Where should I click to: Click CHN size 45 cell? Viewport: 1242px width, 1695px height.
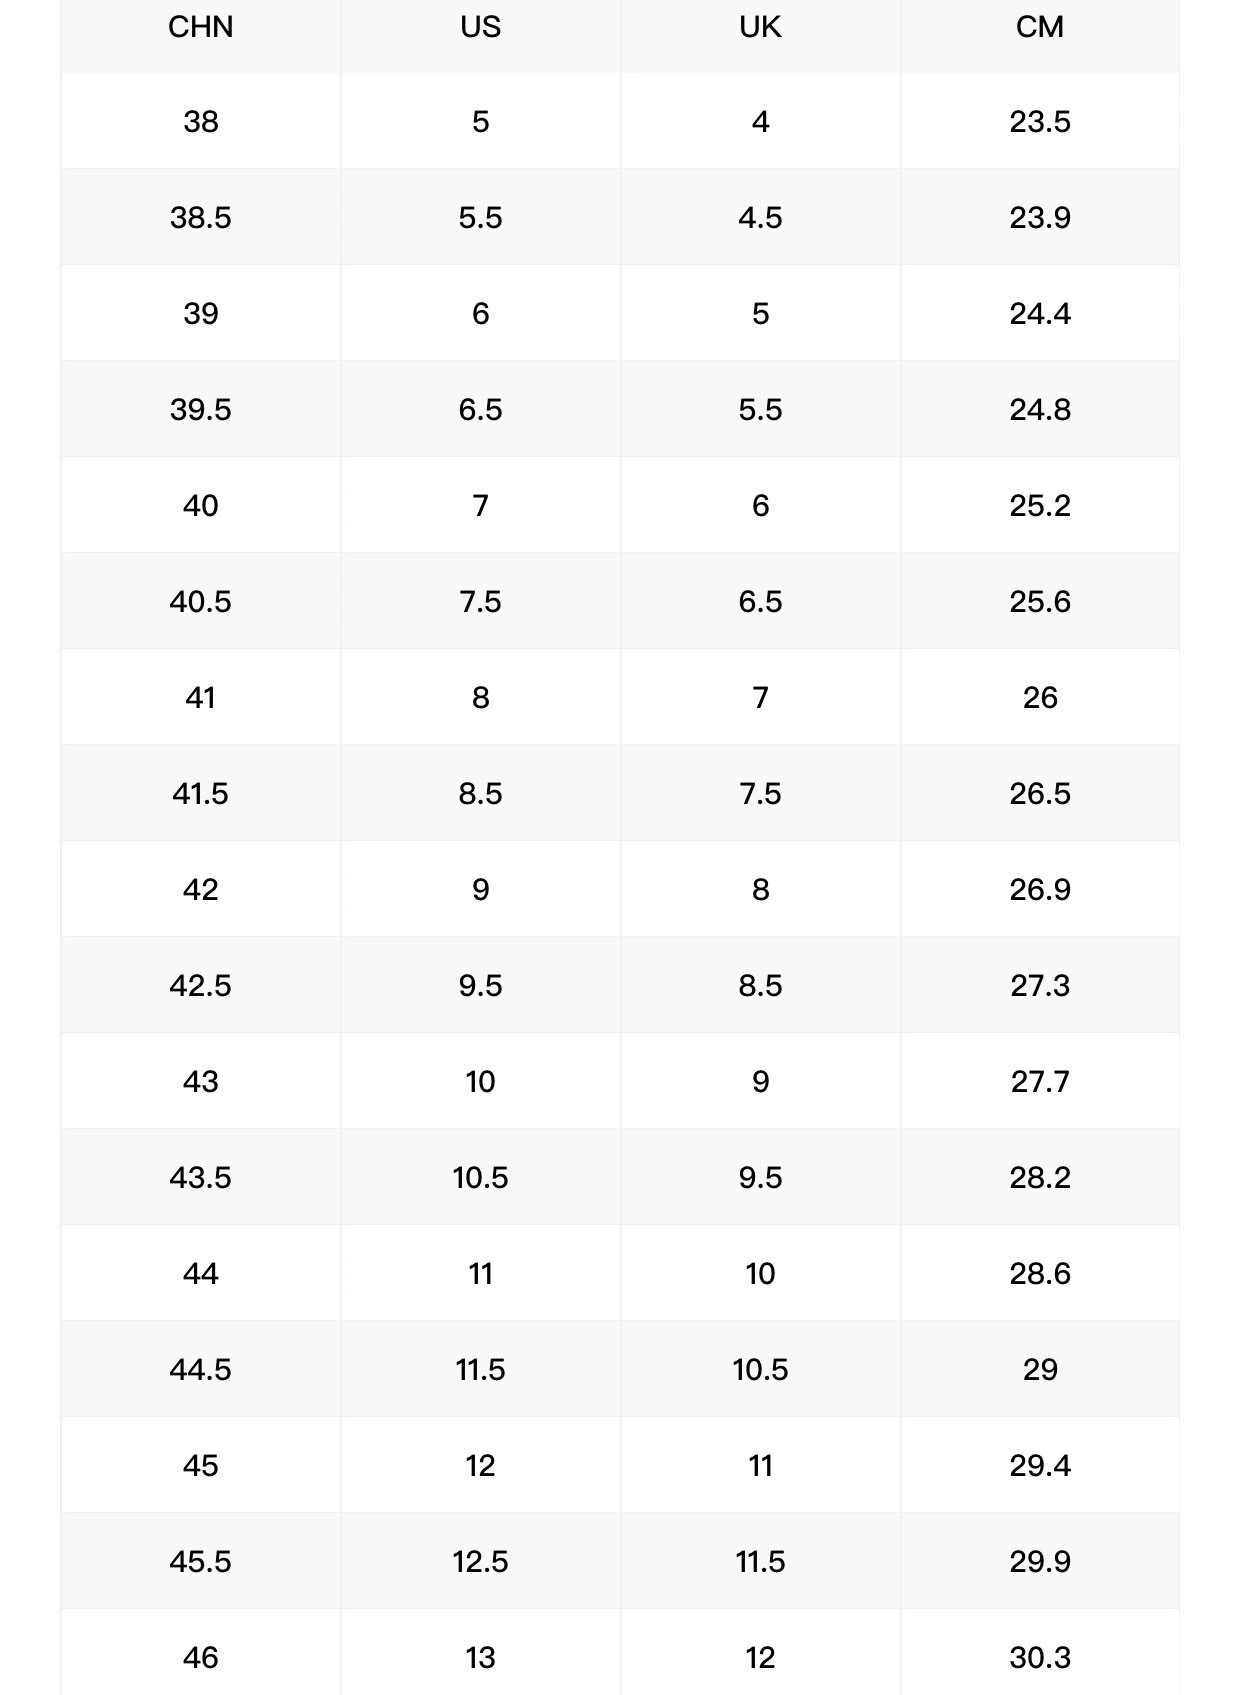click(201, 1465)
